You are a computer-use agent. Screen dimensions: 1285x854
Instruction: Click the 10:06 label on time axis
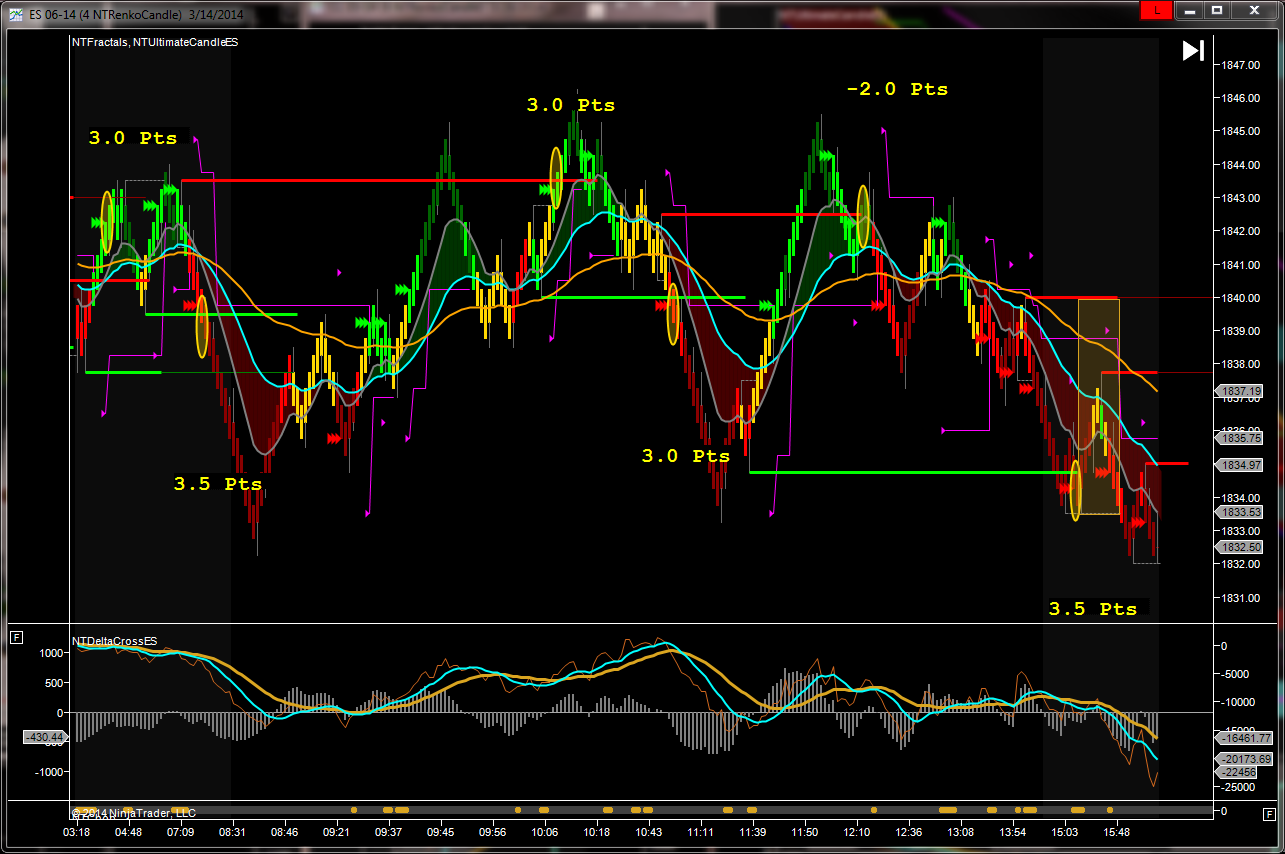545,832
